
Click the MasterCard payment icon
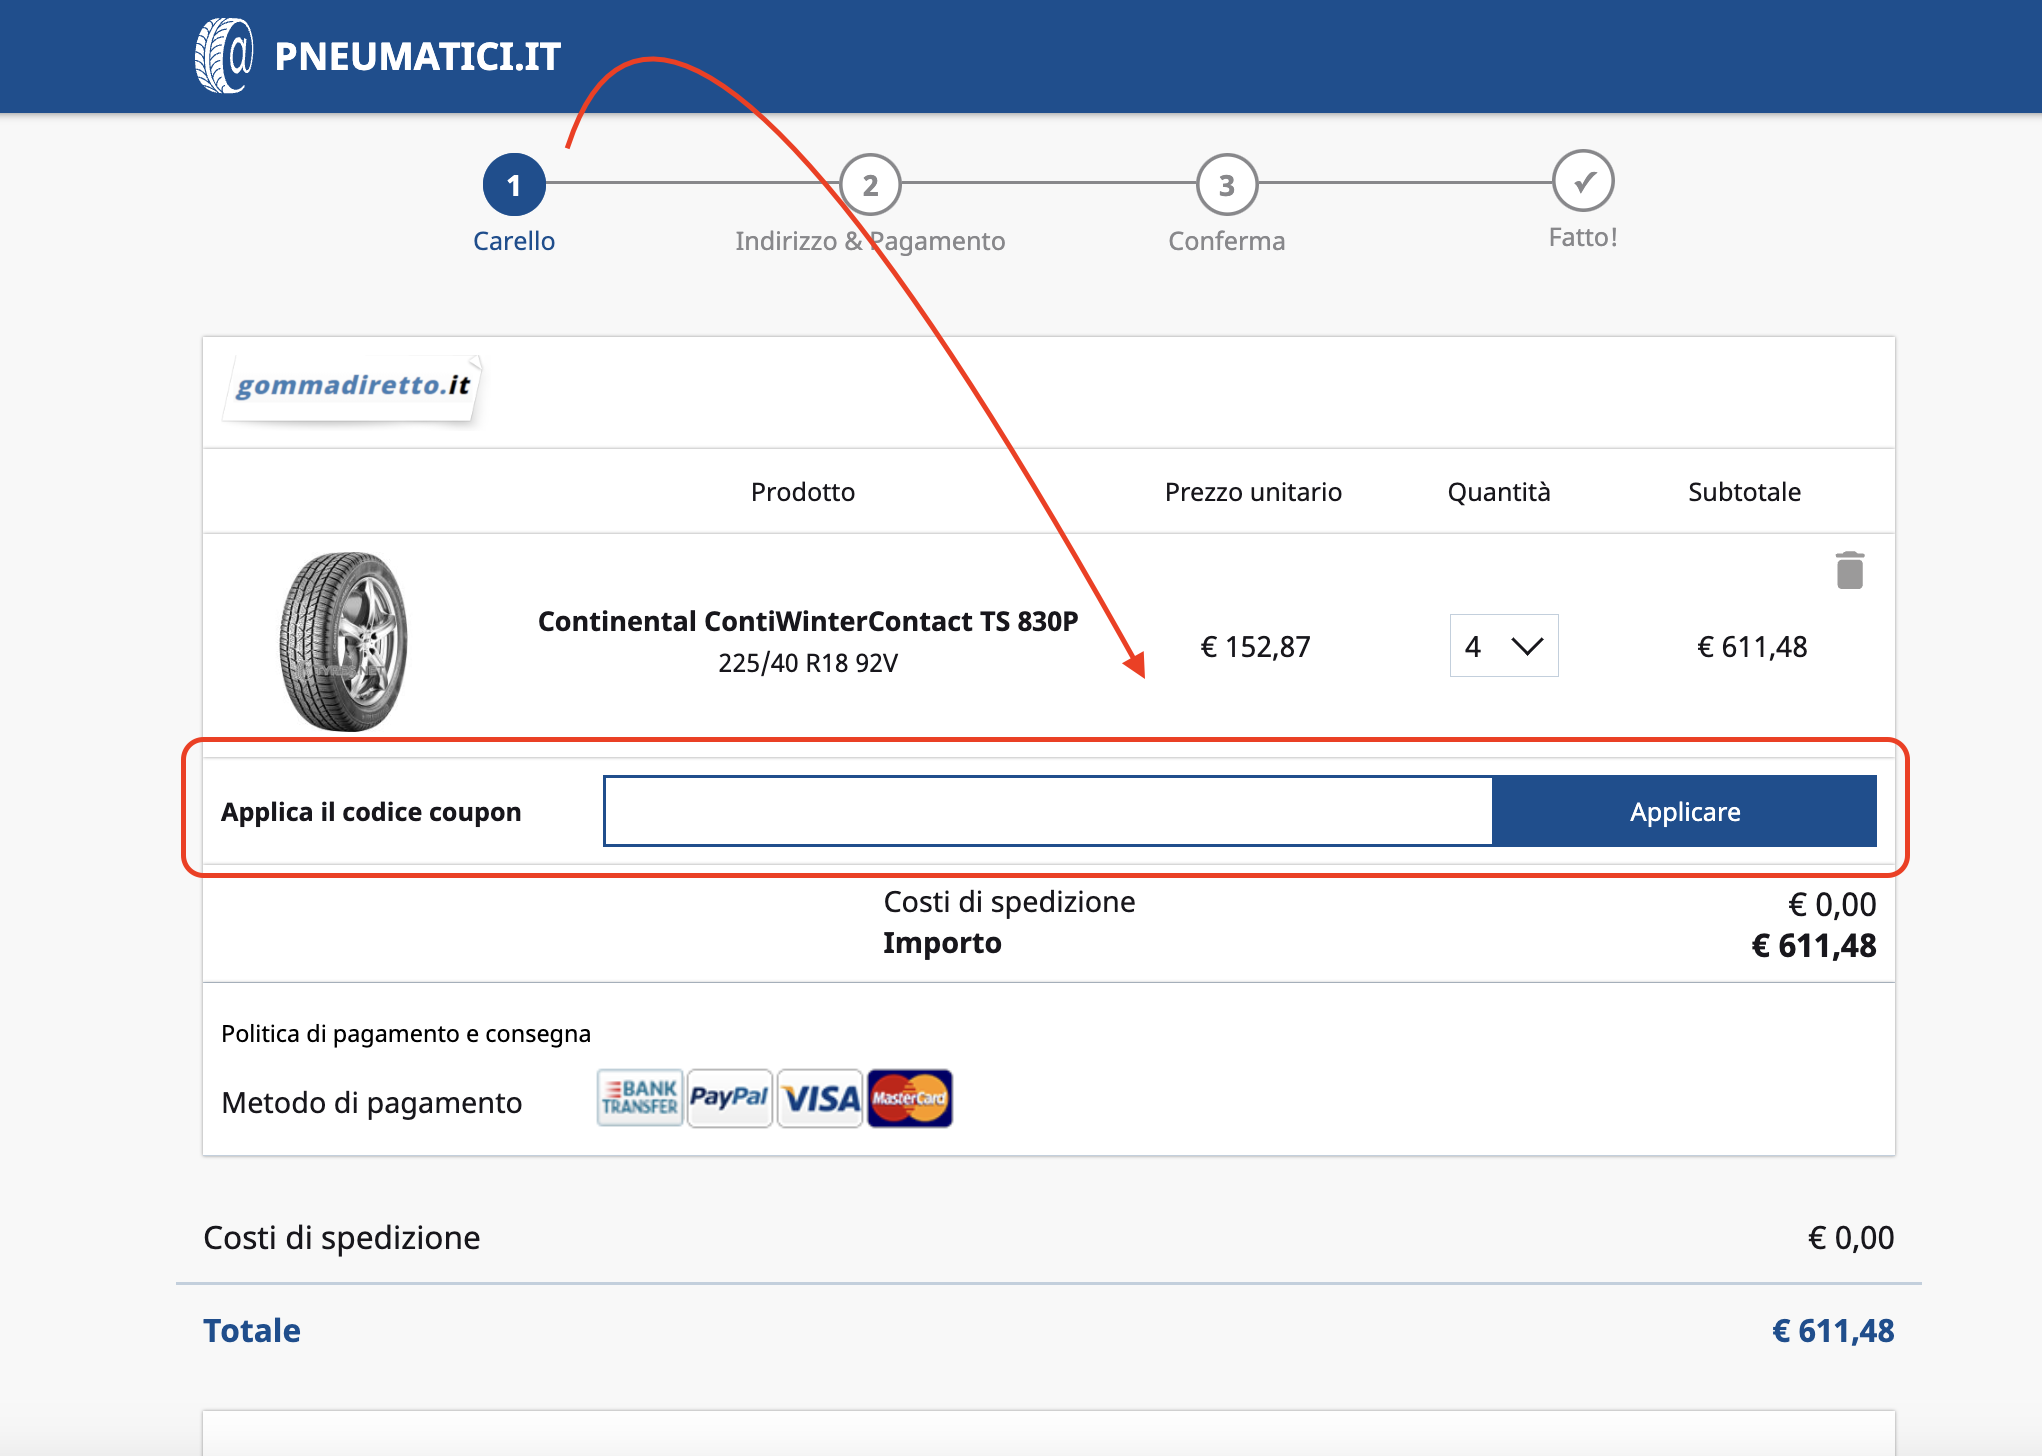(x=910, y=1098)
